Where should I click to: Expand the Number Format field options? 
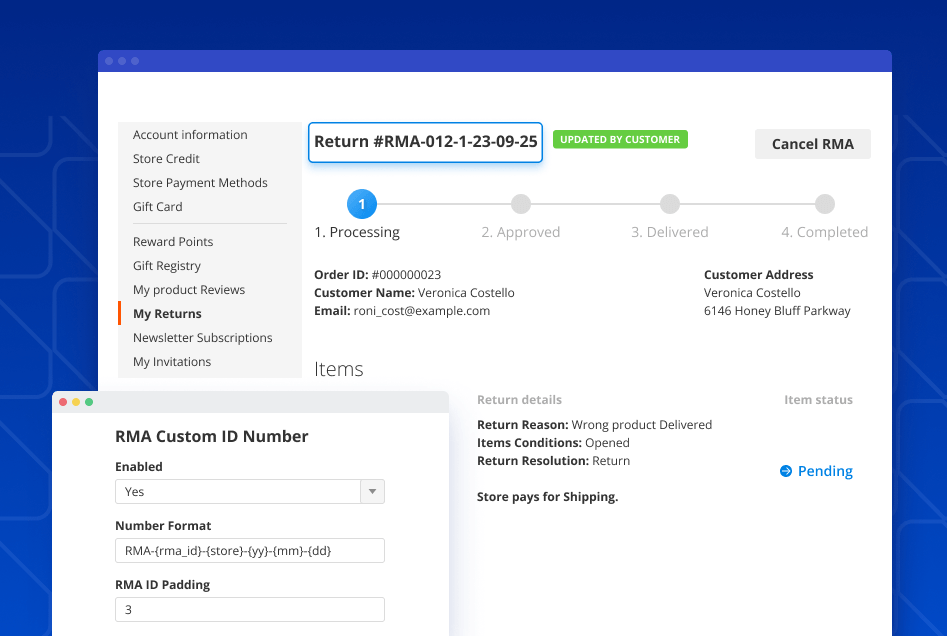click(248, 550)
